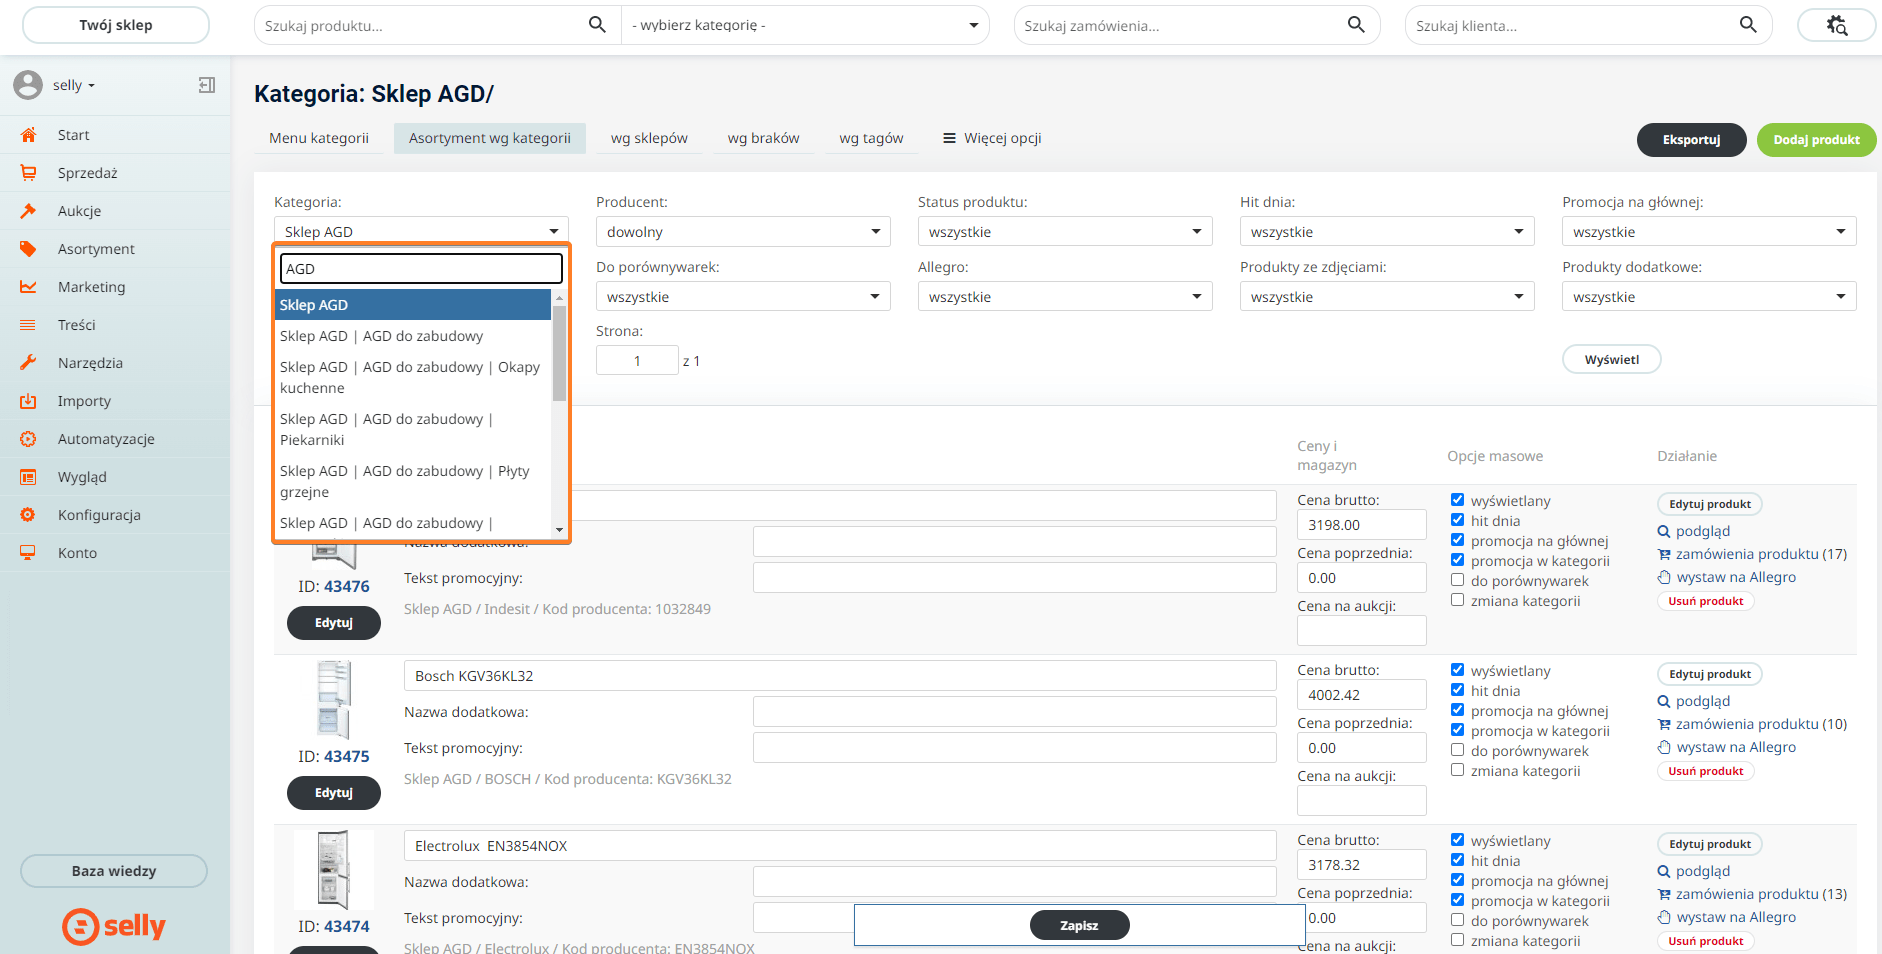Open Sprzedaż via the cart icon

28,173
